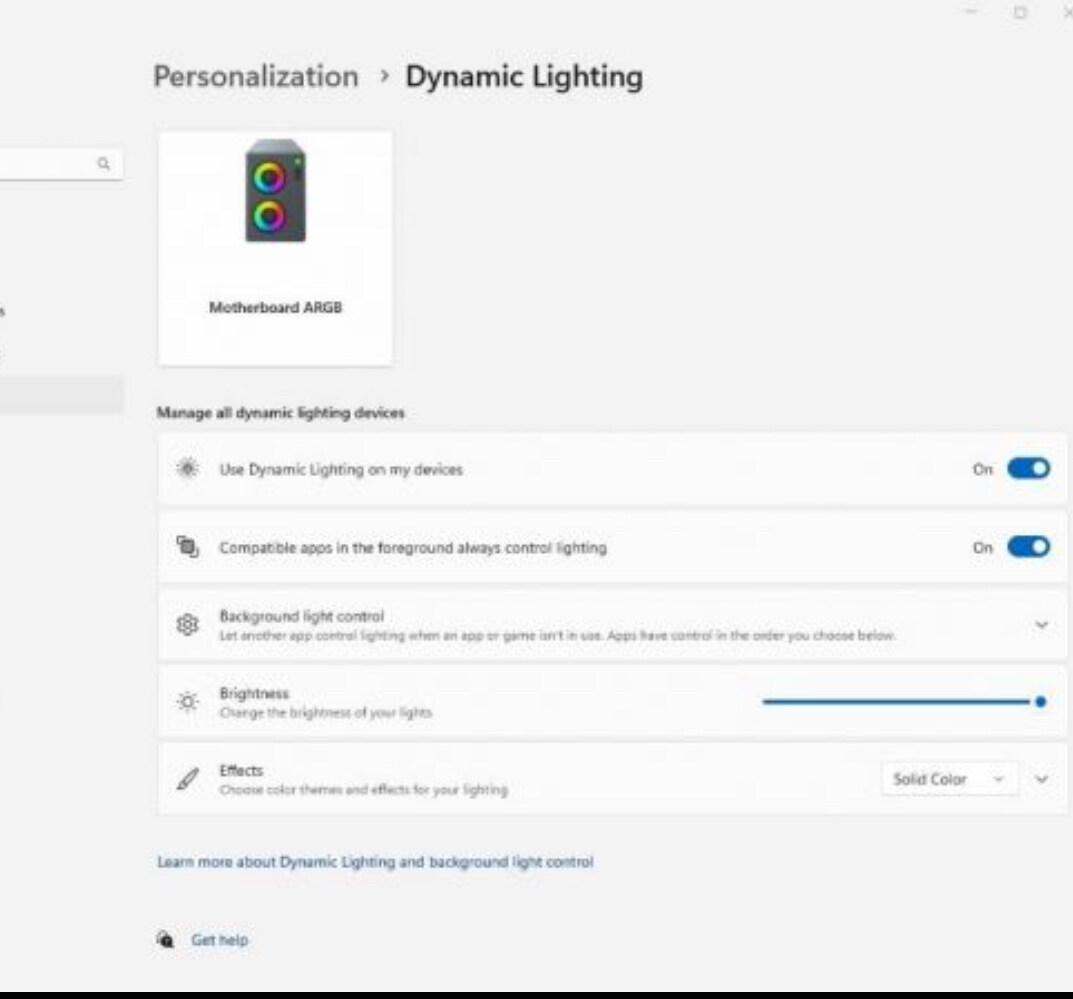The image size is (1073, 999).
Task: Click the Dynamic Lighting sun icon
Action: pyautogui.click(x=188, y=466)
